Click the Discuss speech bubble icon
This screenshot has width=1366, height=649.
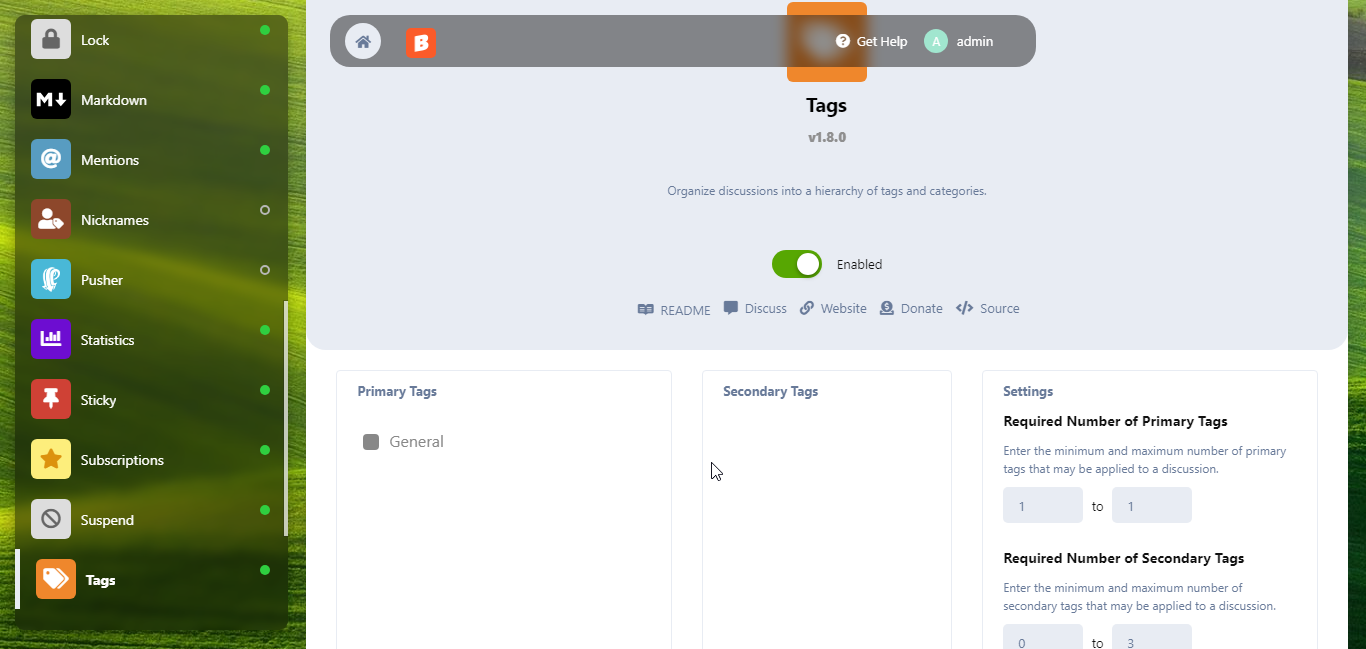[731, 308]
